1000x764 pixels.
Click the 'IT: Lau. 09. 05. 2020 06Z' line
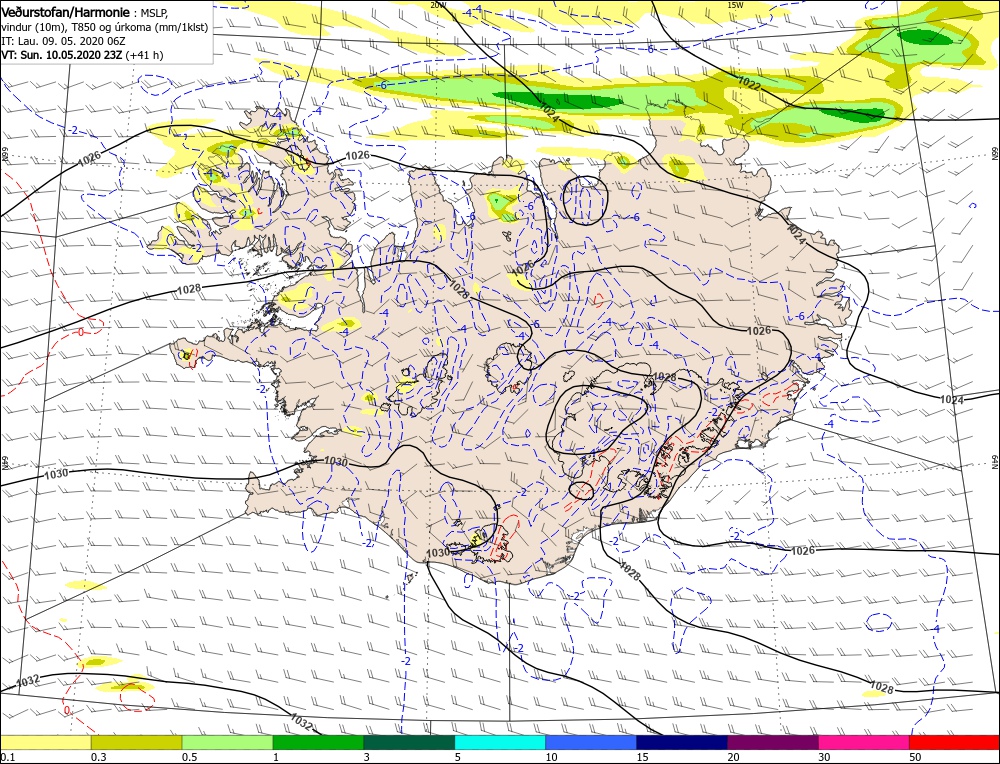63,41
